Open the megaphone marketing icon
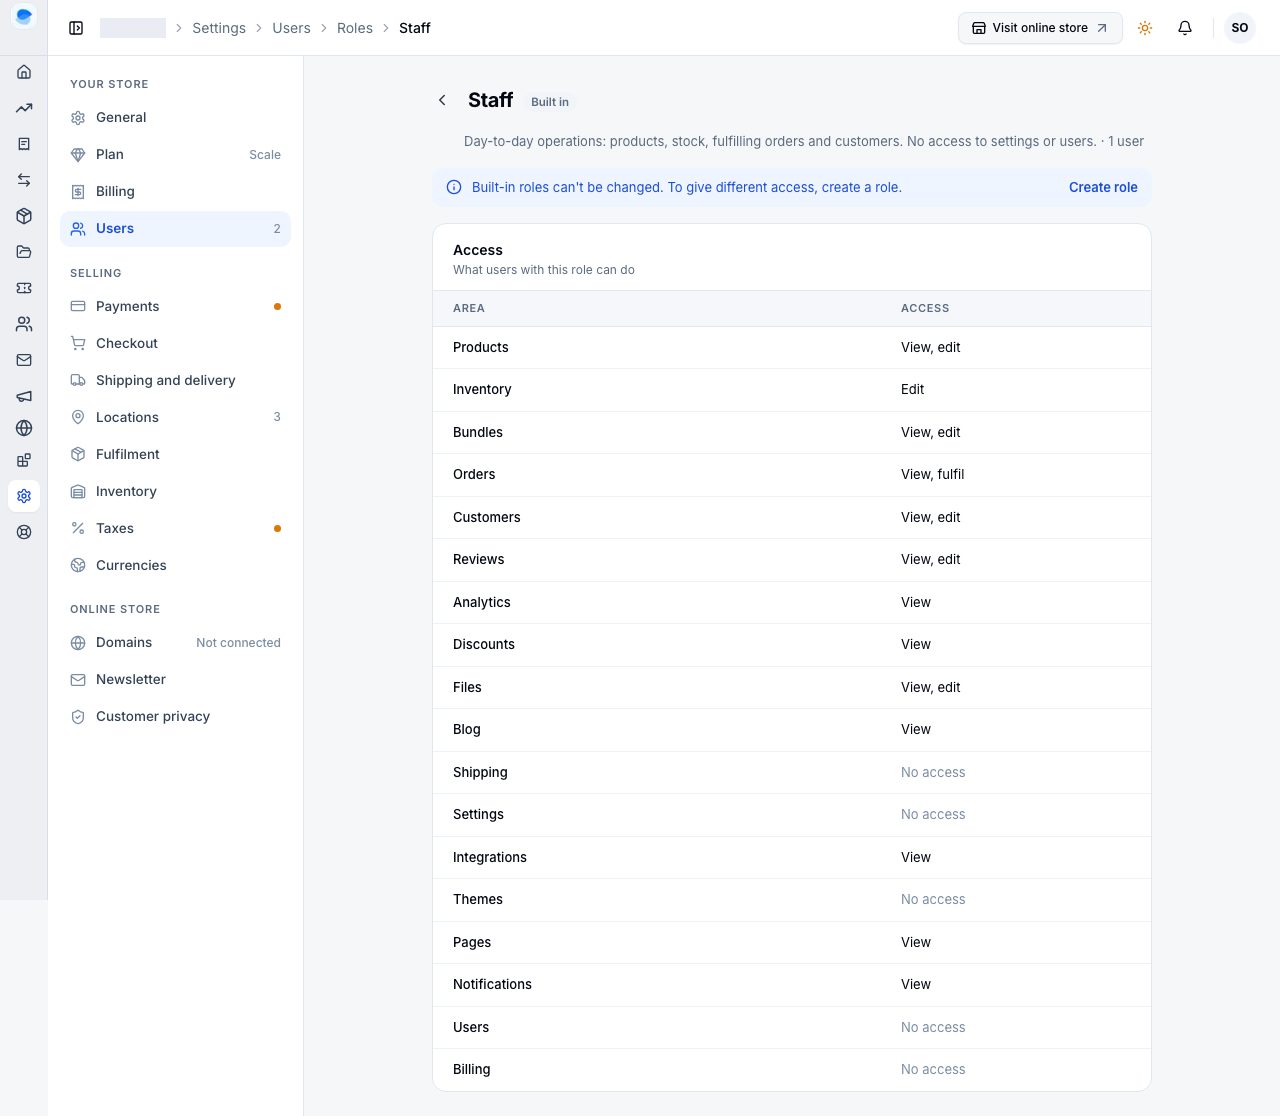The image size is (1280, 1116). tap(24, 396)
